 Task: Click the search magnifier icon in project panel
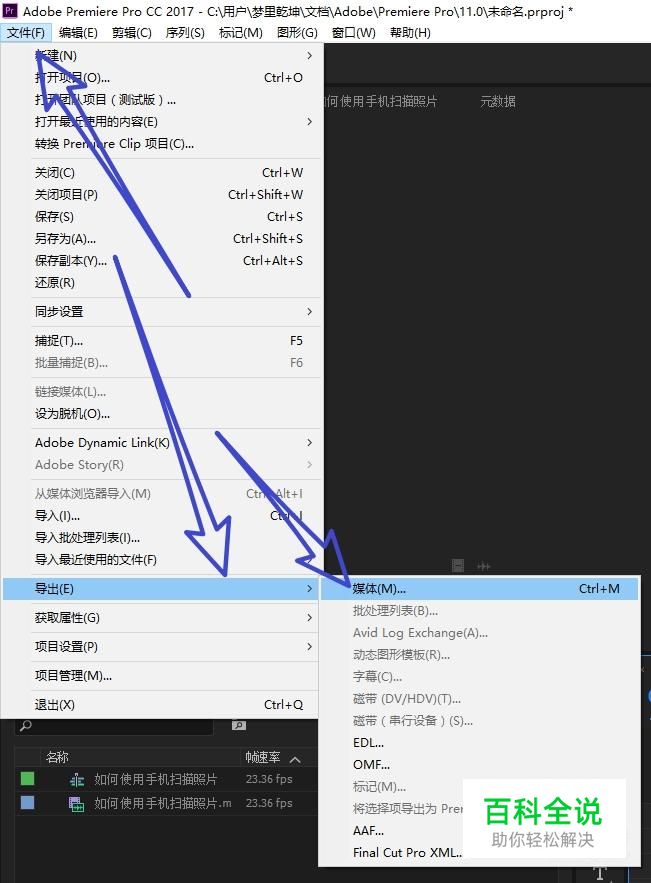coord(25,726)
